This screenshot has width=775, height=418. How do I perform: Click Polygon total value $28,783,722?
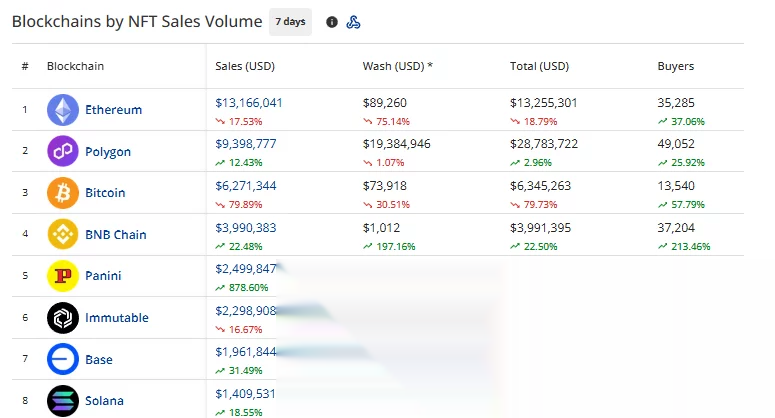(544, 144)
